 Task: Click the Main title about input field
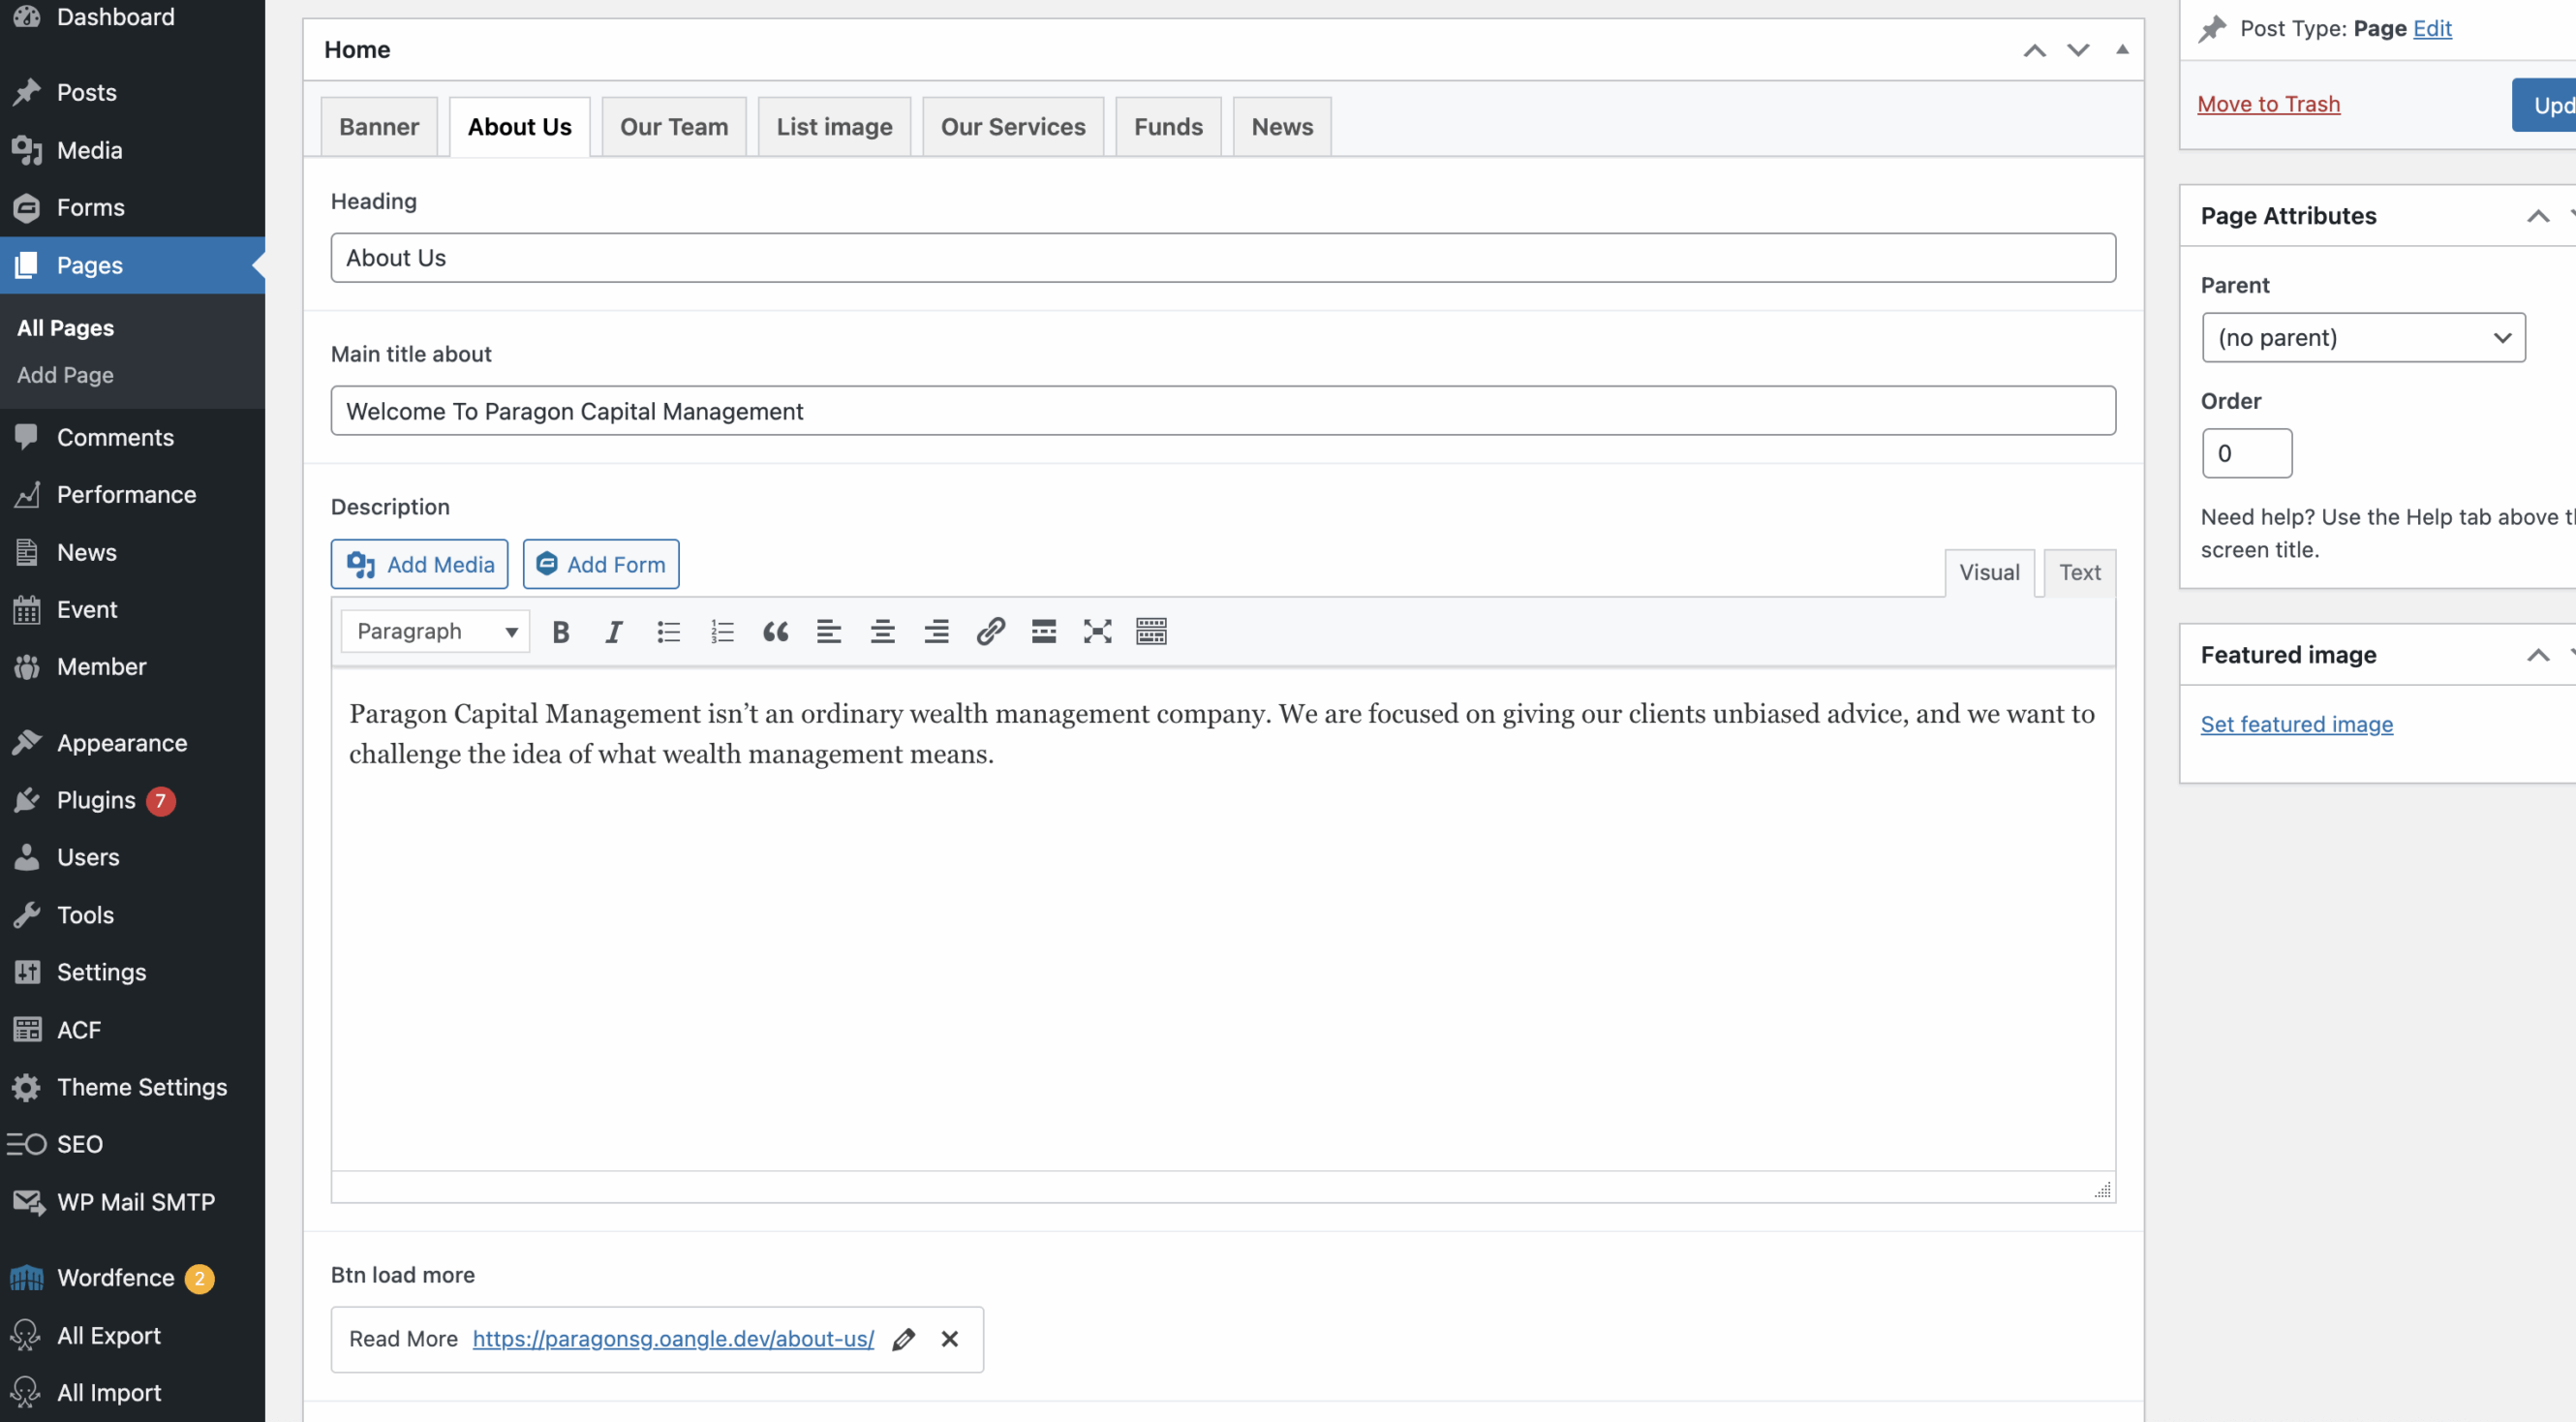click(x=1222, y=411)
